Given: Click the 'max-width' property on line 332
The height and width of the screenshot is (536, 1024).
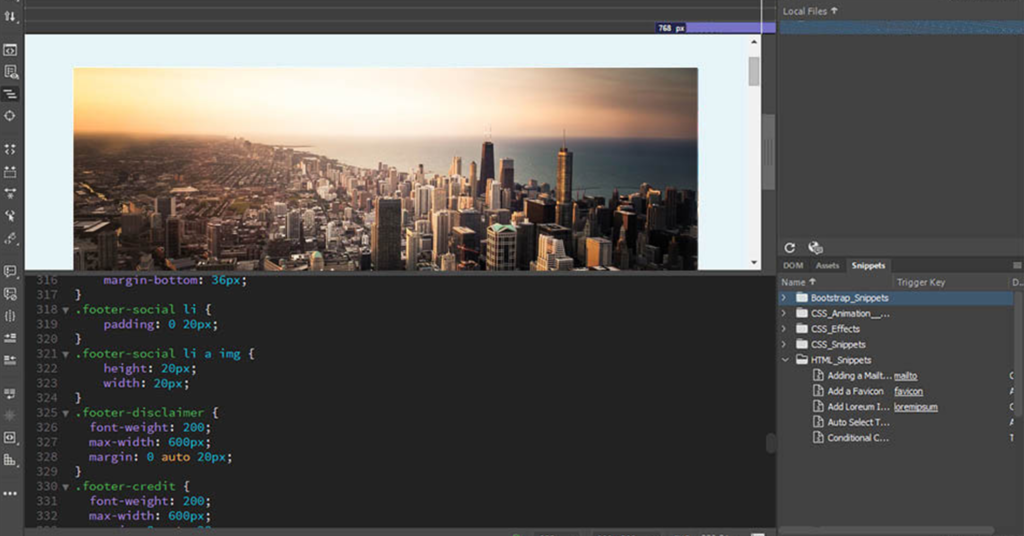Looking at the screenshot, I should point(125,516).
